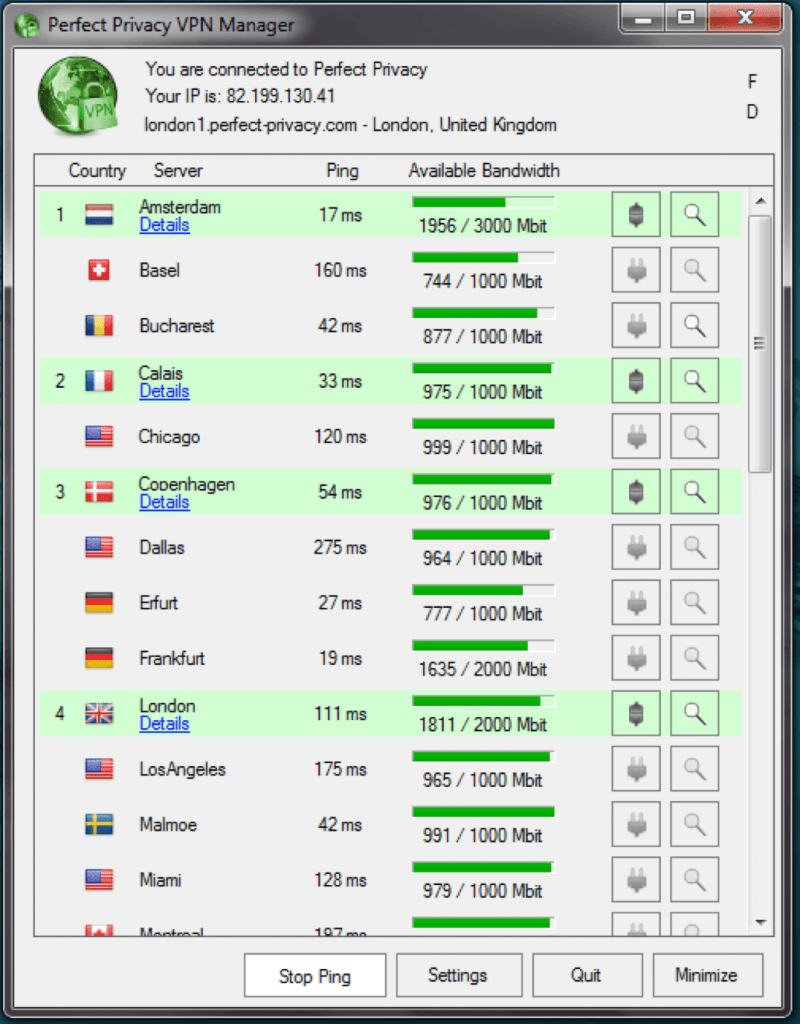The image size is (800, 1024).
Task: Click the green VPN globe logo
Action: pos(78,96)
